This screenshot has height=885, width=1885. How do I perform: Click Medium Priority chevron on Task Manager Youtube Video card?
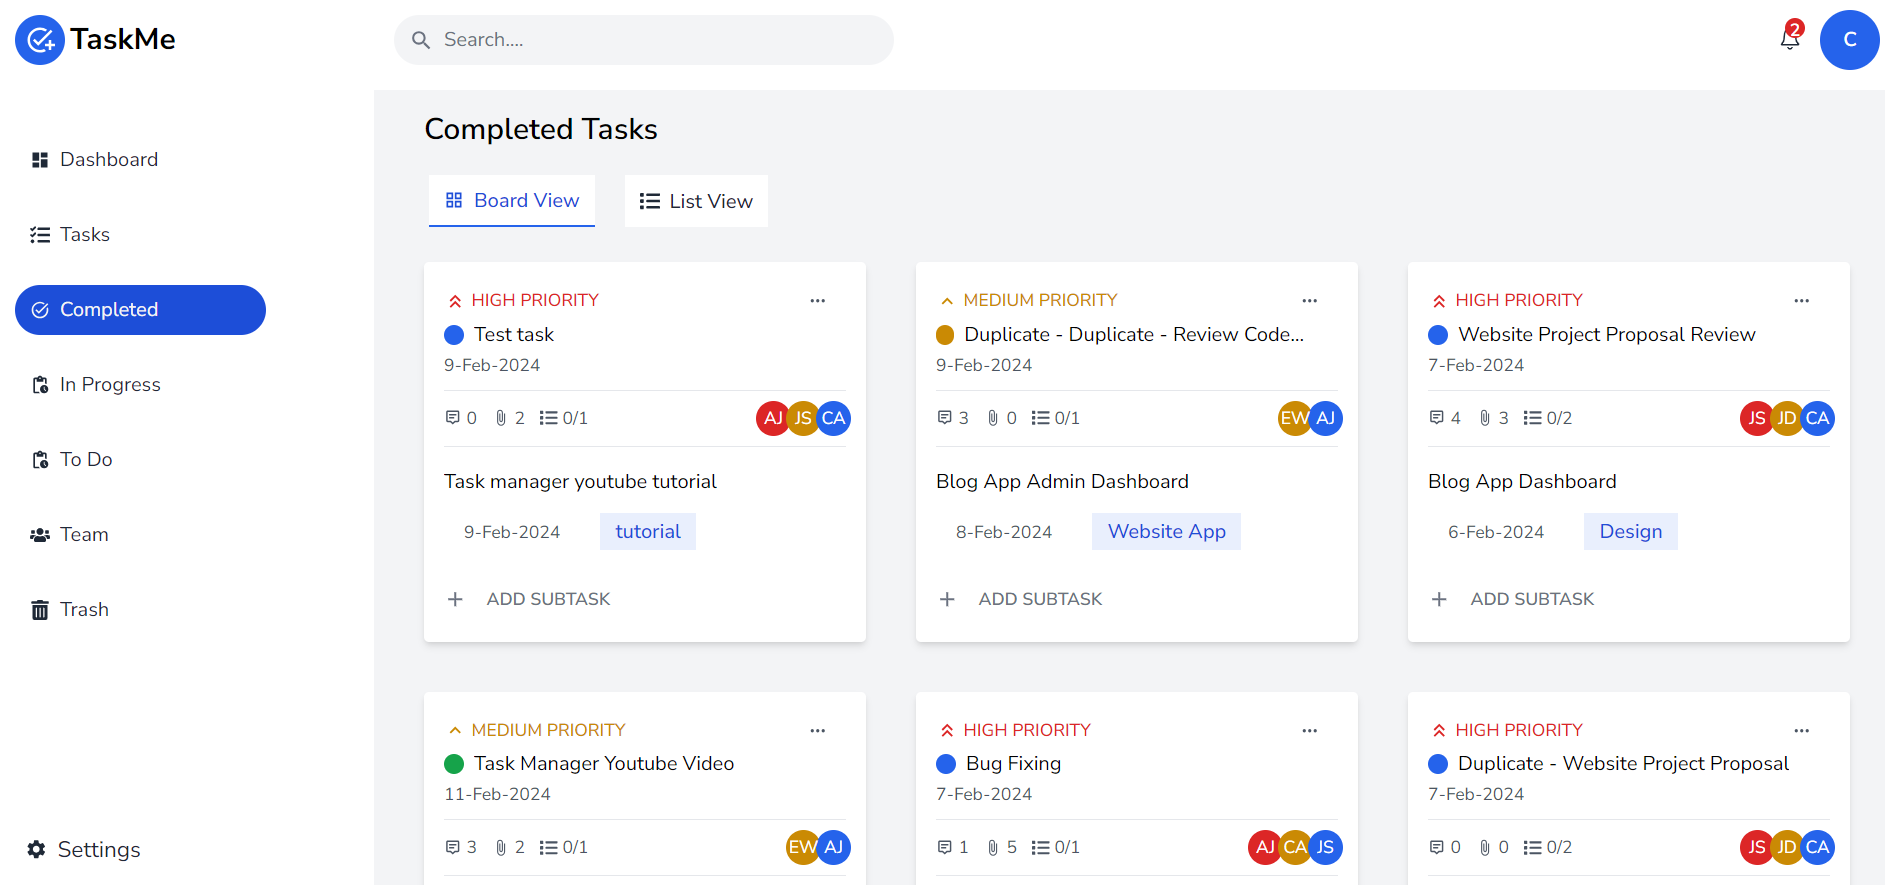(x=455, y=731)
